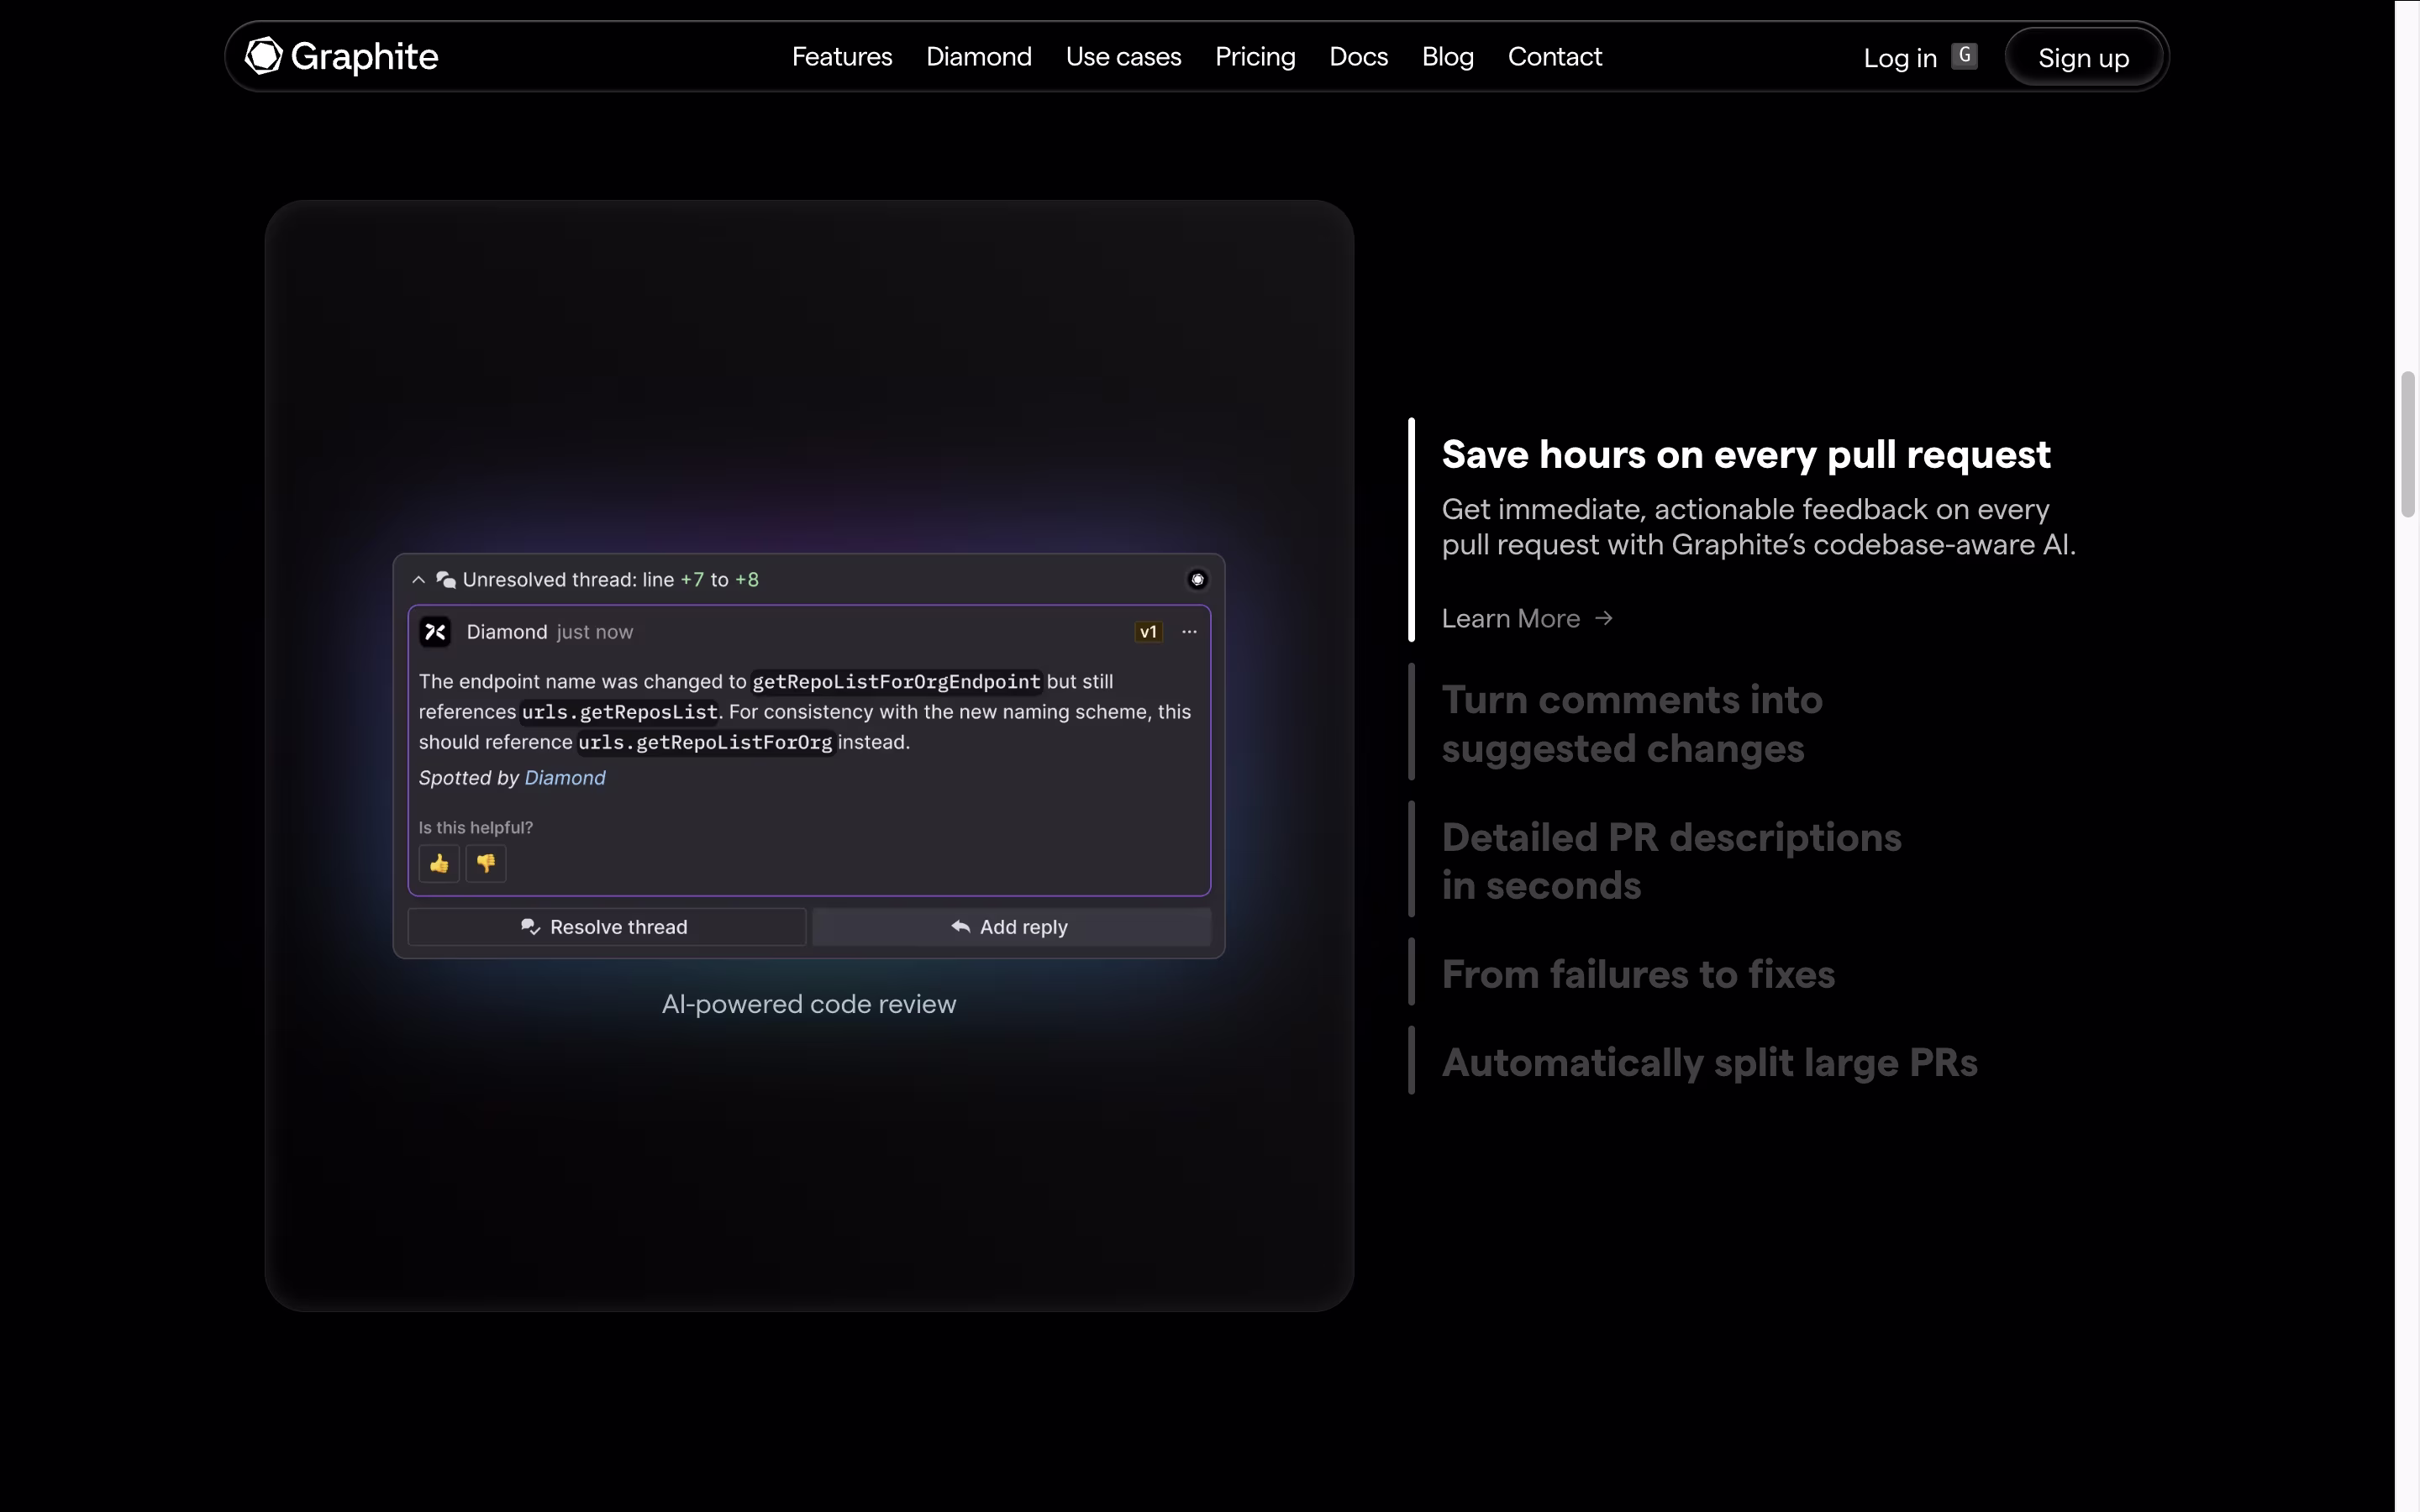This screenshot has height=1512, width=2420.
Task: Click the '+7' line number text
Action: coord(692,580)
